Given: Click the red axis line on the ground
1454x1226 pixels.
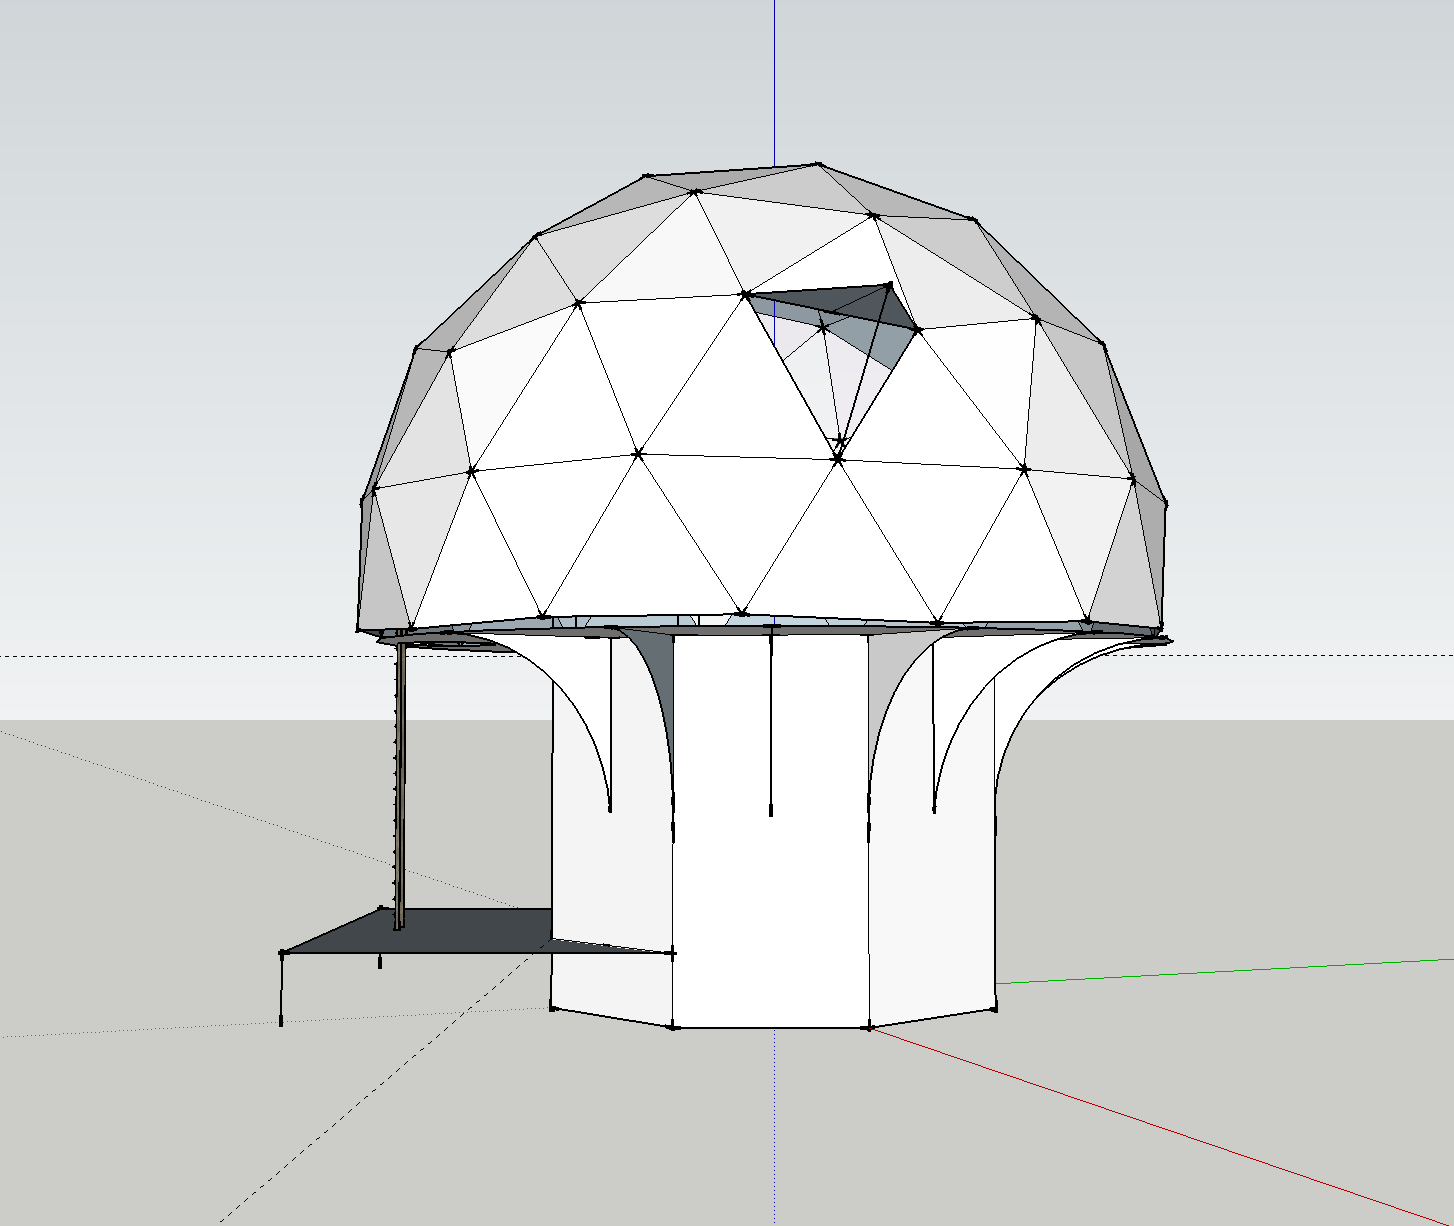Looking at the screenshot, I should [1160, 1125].
